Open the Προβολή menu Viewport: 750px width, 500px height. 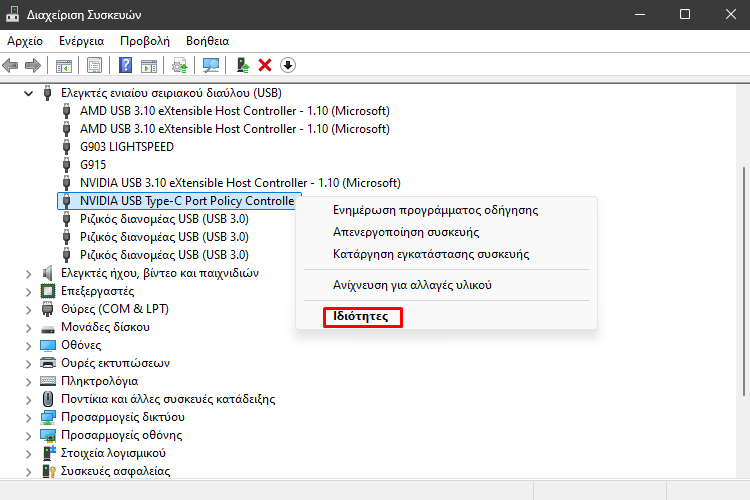click(x=145, y=41)
